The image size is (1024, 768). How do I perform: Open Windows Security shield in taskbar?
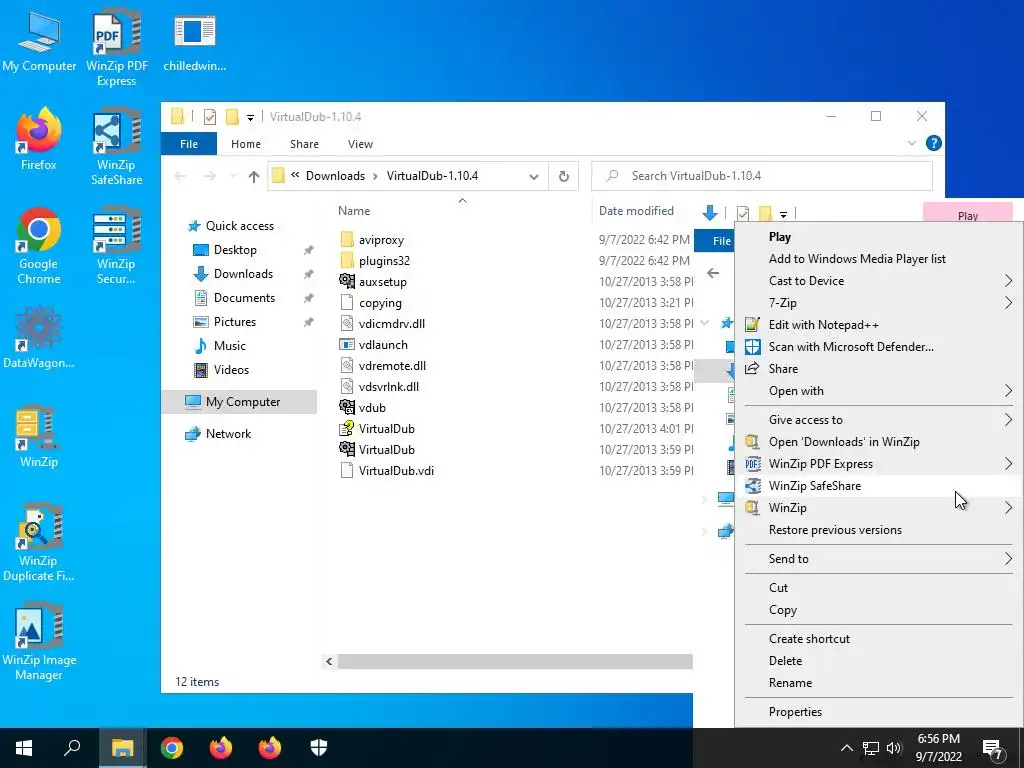pyautogui.click(x=319, y=748)
